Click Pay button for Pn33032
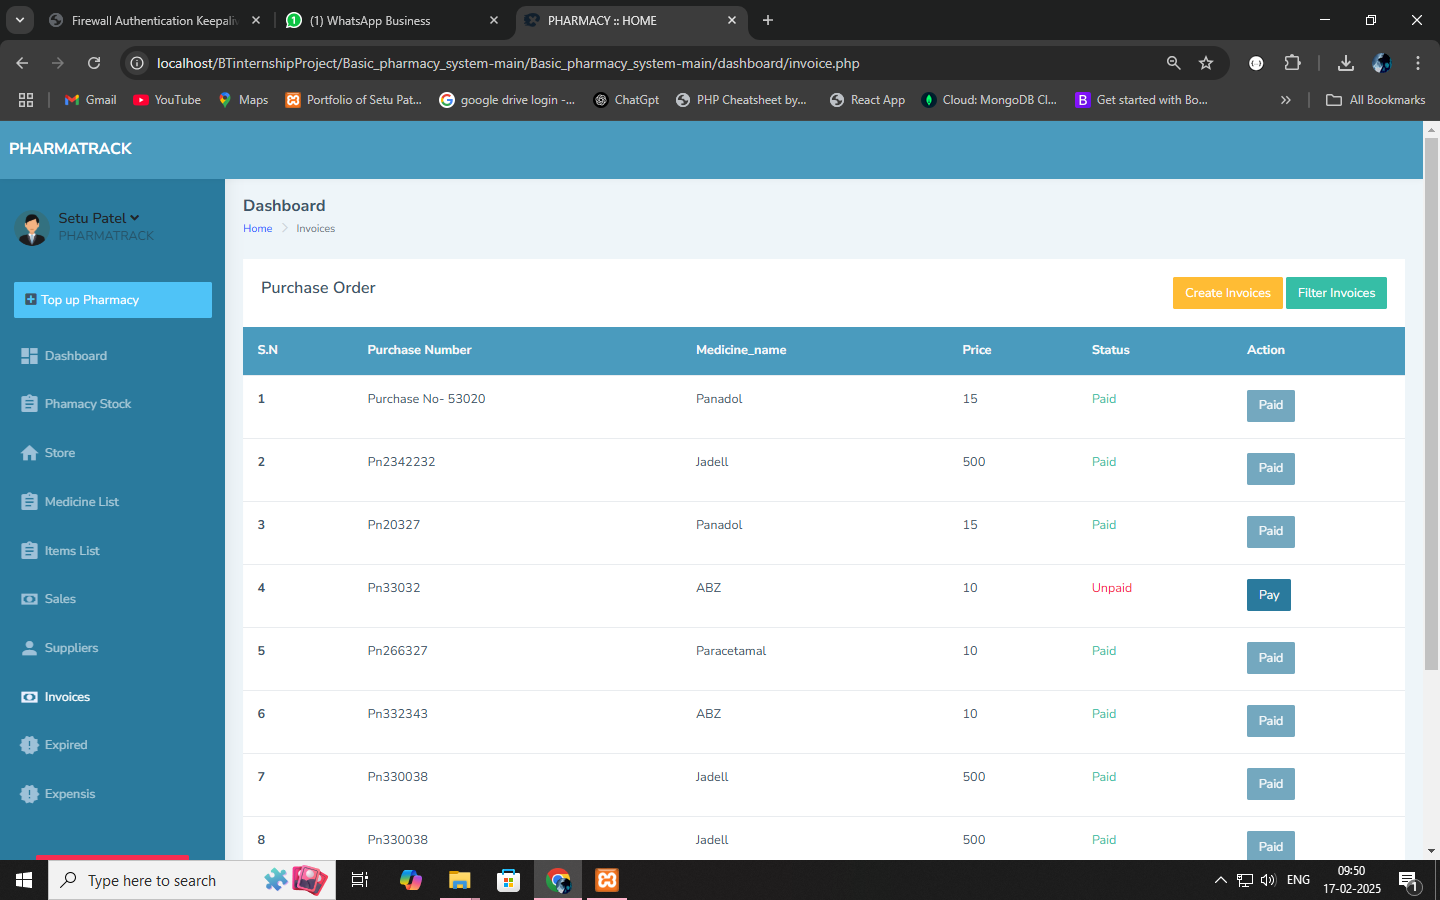The width and height of the screenshot is (1440, 900). 1269,595
